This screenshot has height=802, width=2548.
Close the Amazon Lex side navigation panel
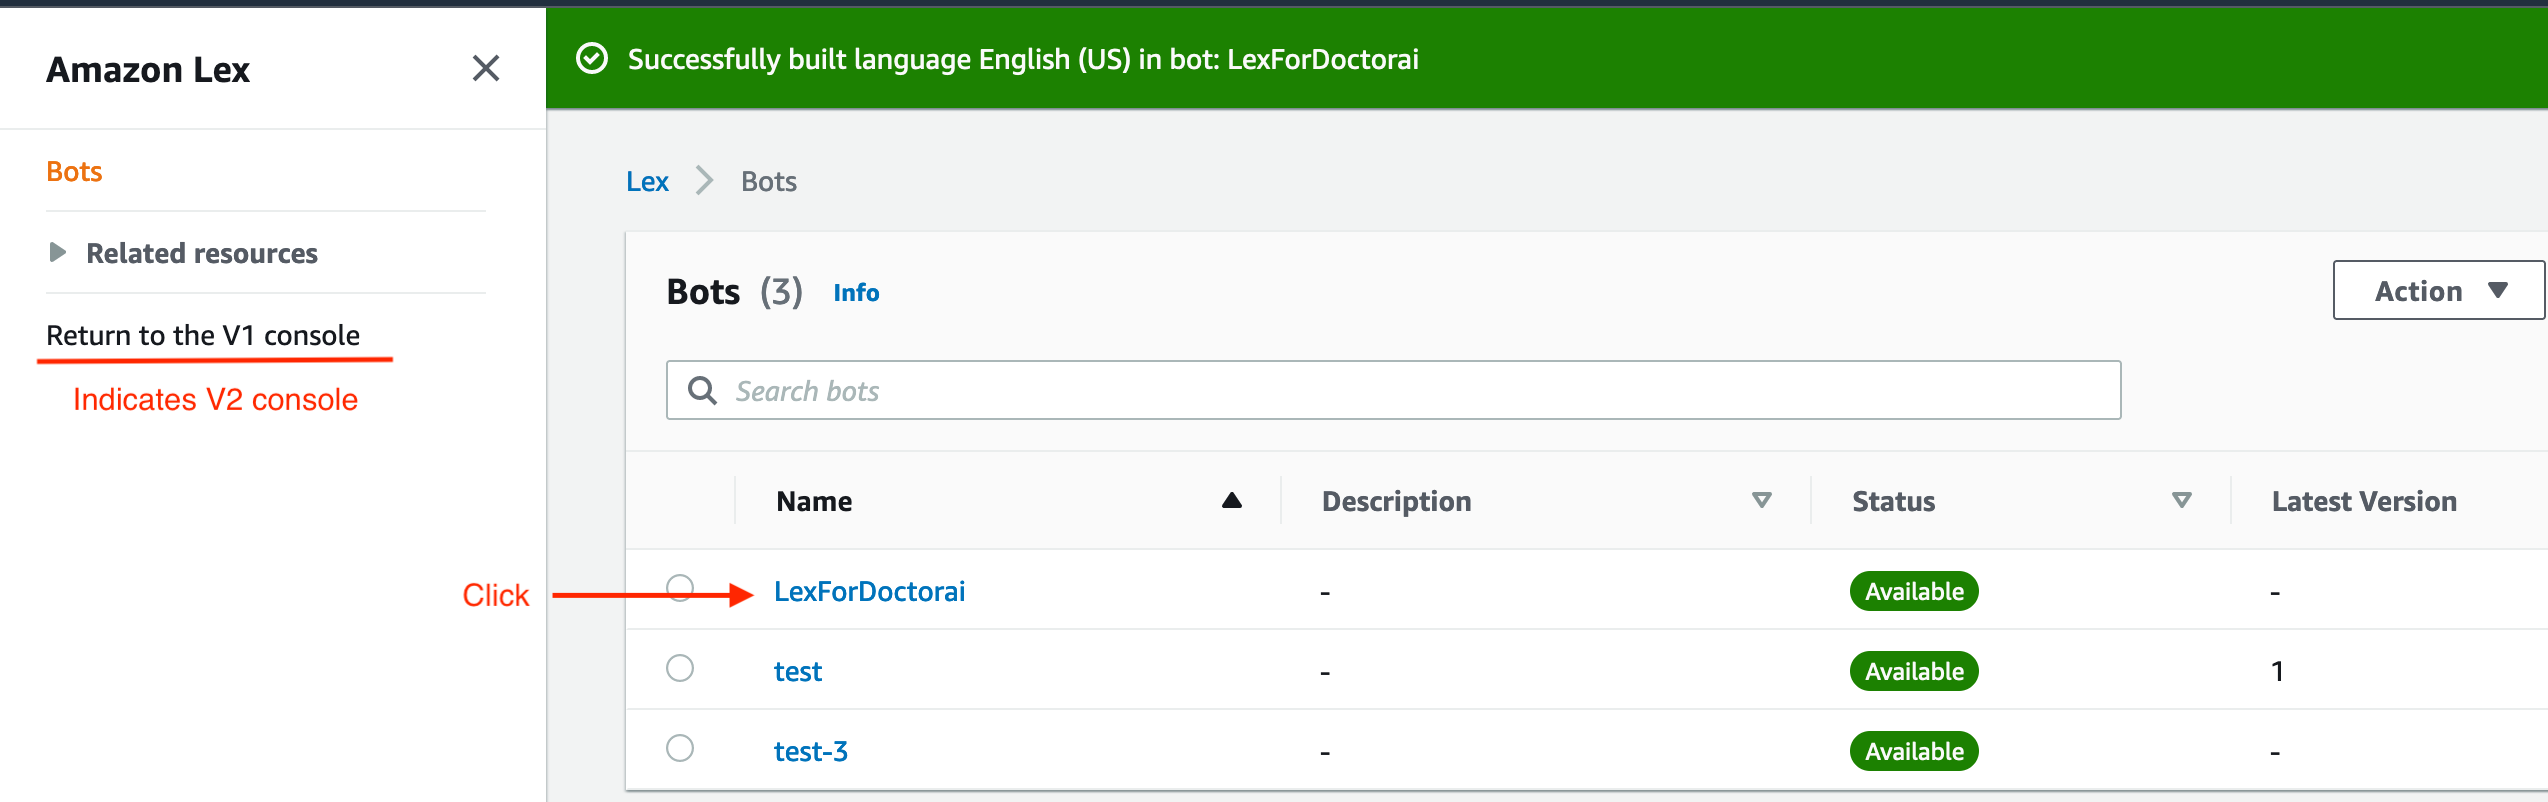pos(486,69)
